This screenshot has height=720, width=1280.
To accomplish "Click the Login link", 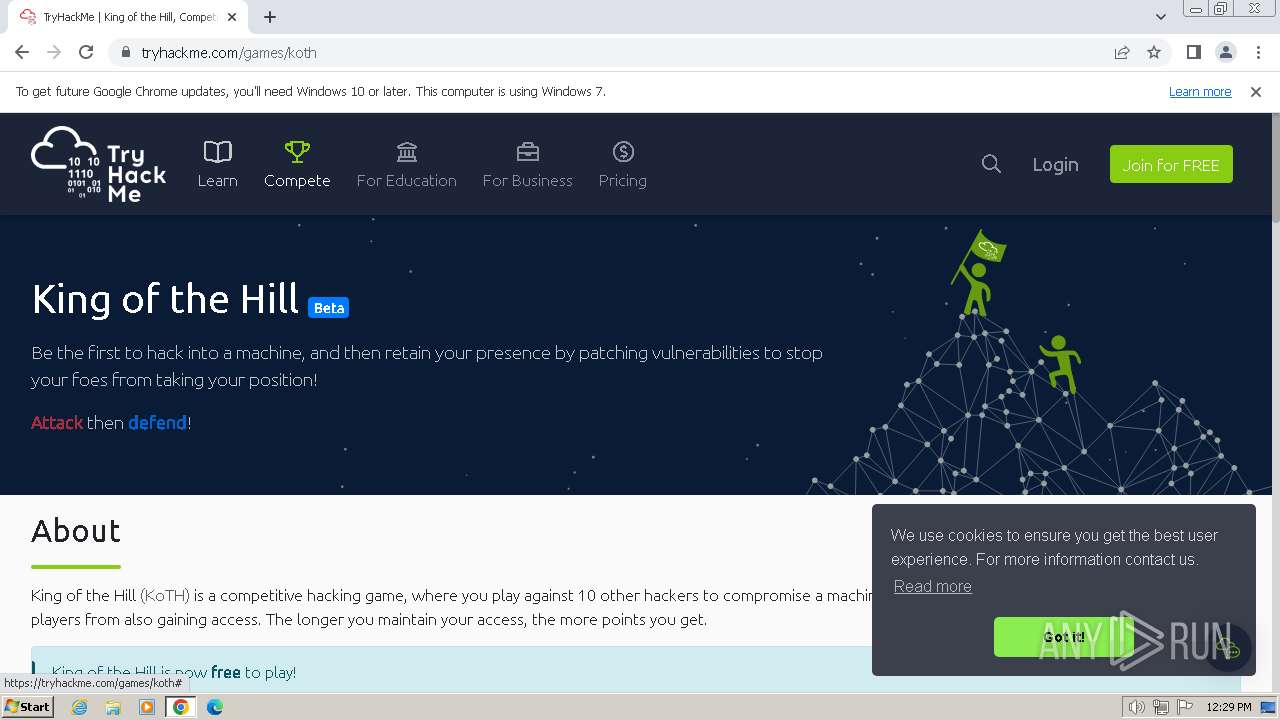I will (1055, 164).
